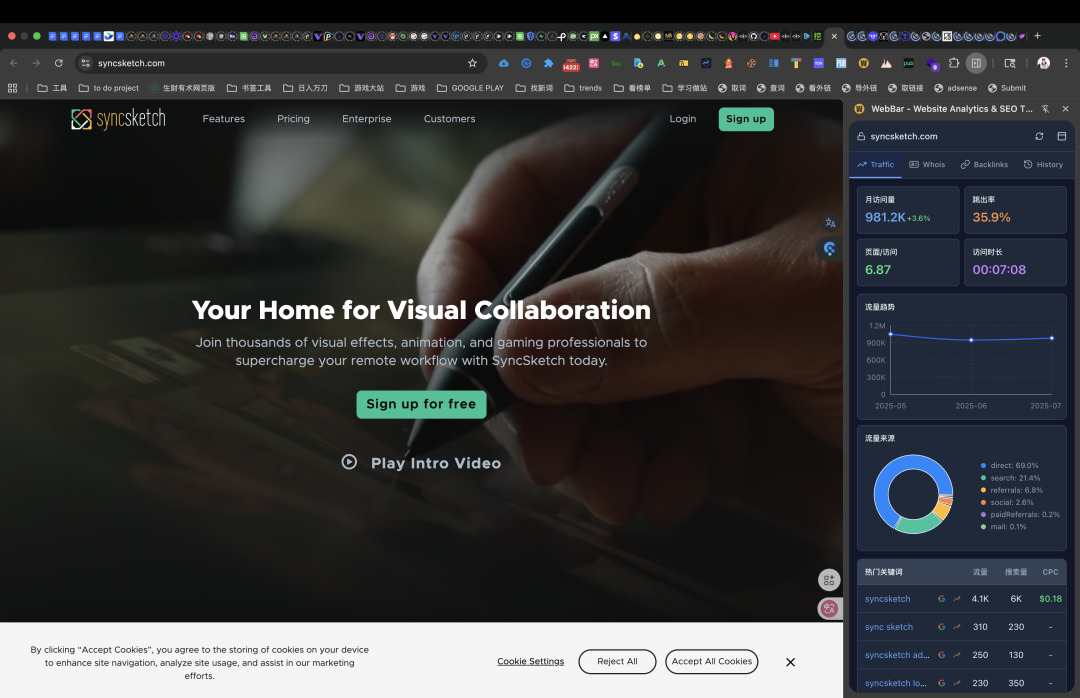
Task: Open the site information icon in address bar
Action: [85, 63]
